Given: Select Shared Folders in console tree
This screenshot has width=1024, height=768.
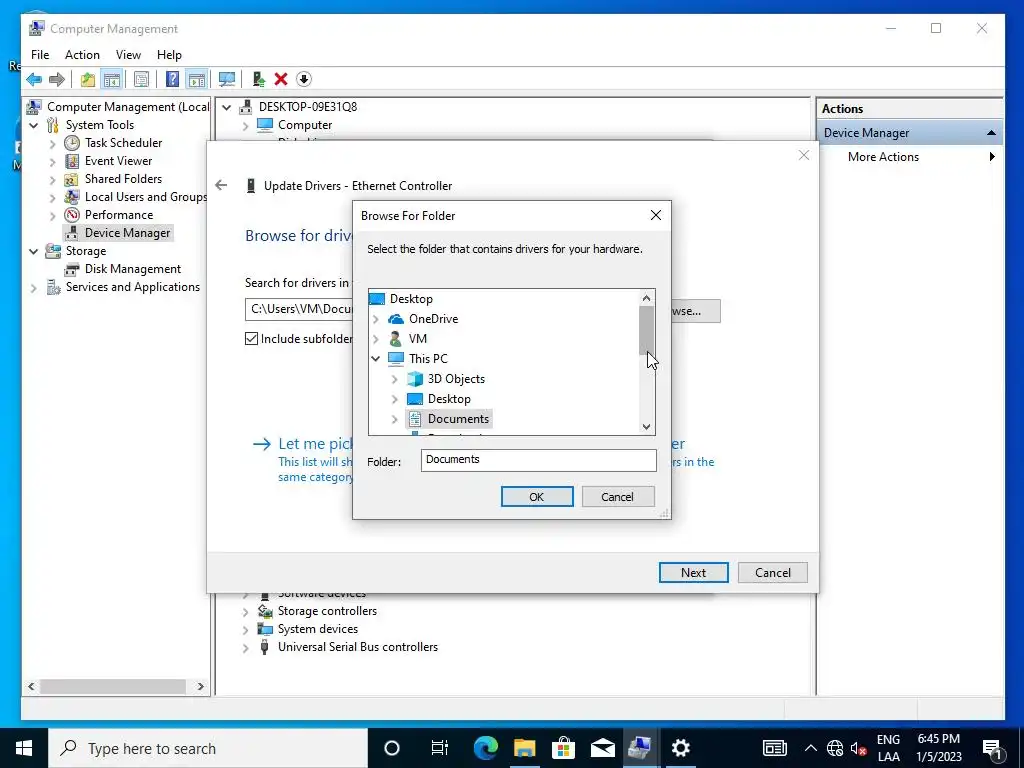Looking at the screenshot, I should pyautogui.click(x=123, y=179).
